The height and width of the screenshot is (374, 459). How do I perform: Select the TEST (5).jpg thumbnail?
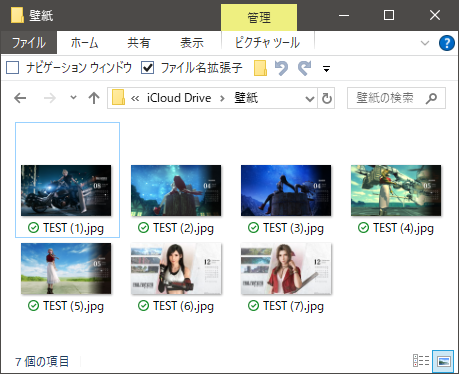[66, 268]
